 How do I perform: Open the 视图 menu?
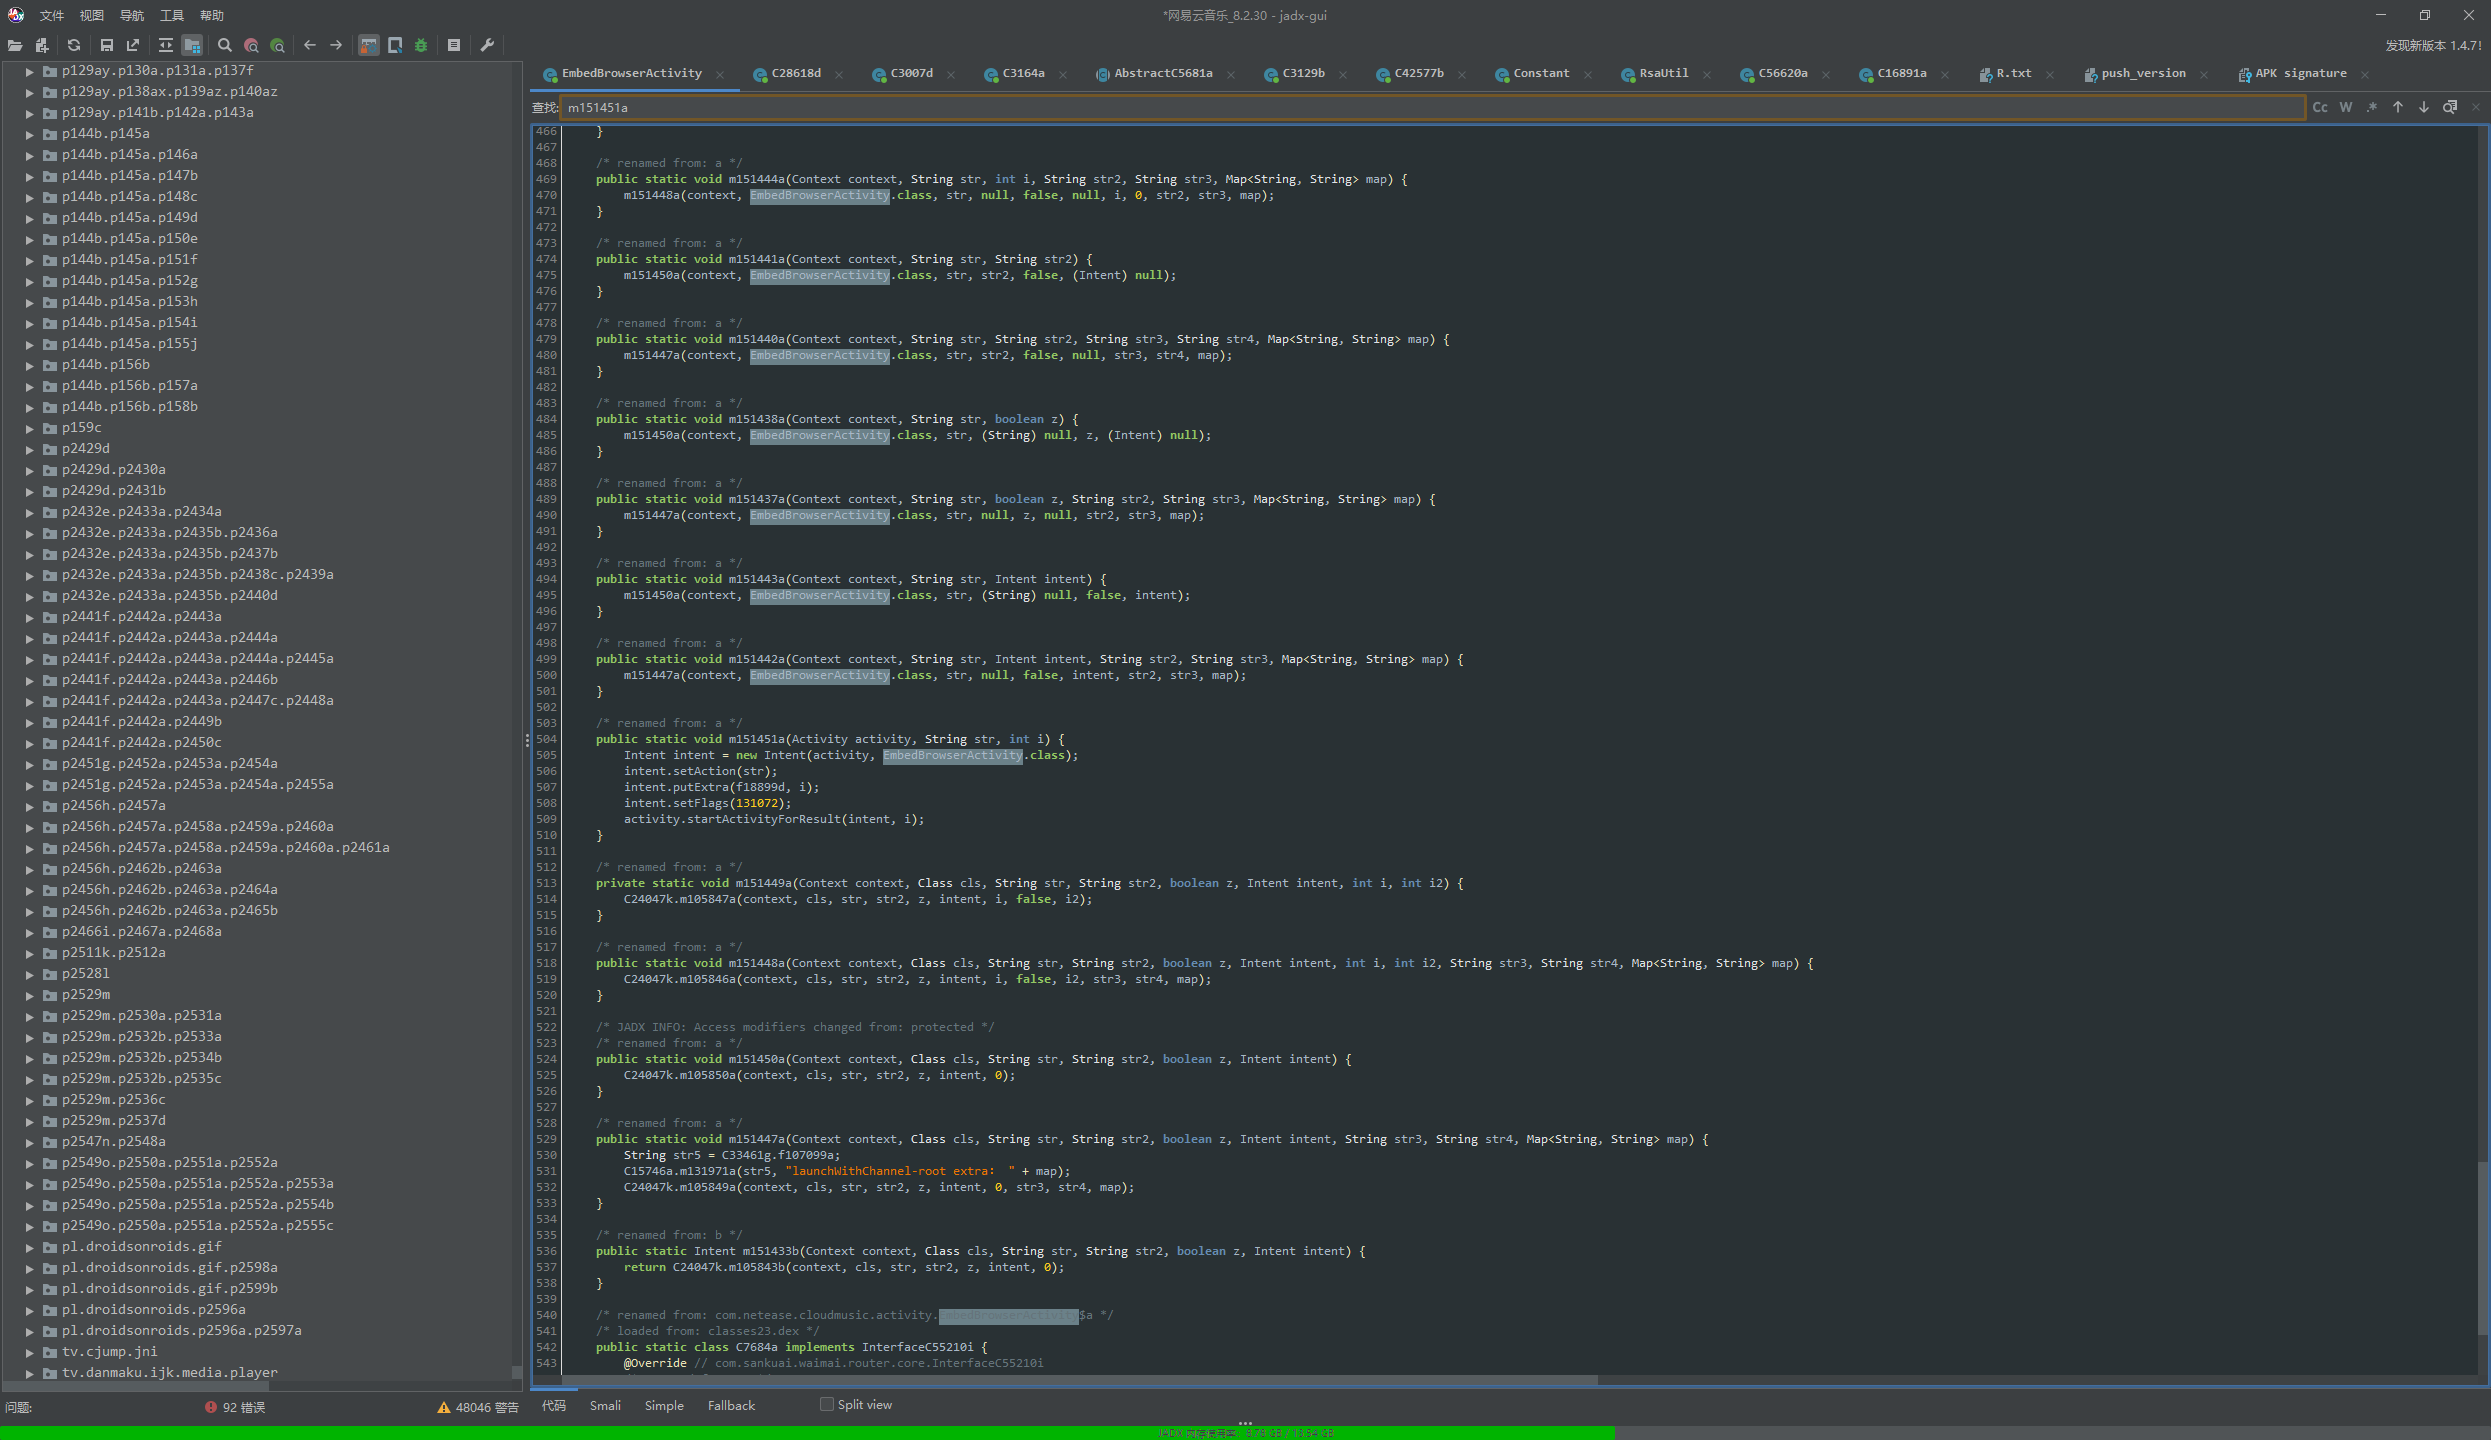(92, 15)
